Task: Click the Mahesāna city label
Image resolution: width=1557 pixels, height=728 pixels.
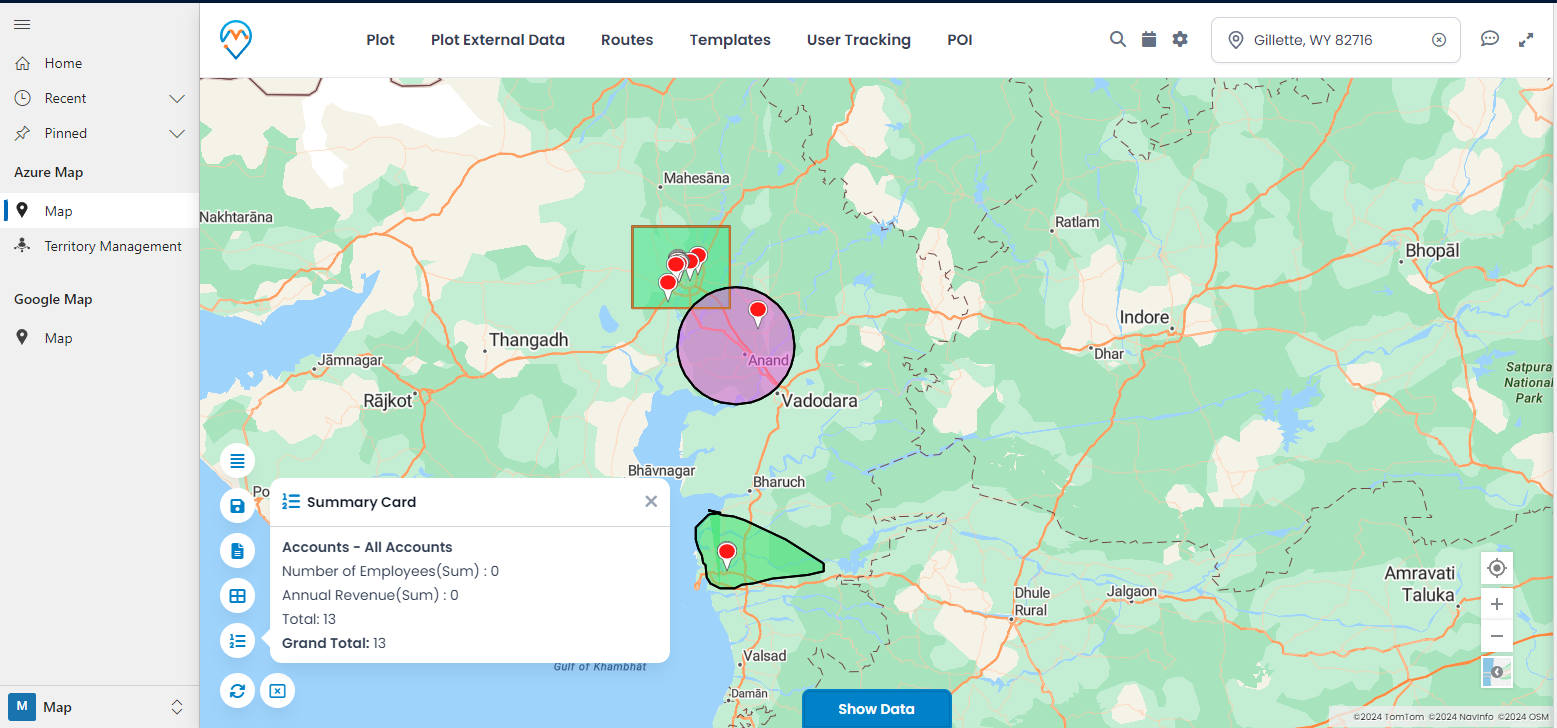Action: (697, 178)
